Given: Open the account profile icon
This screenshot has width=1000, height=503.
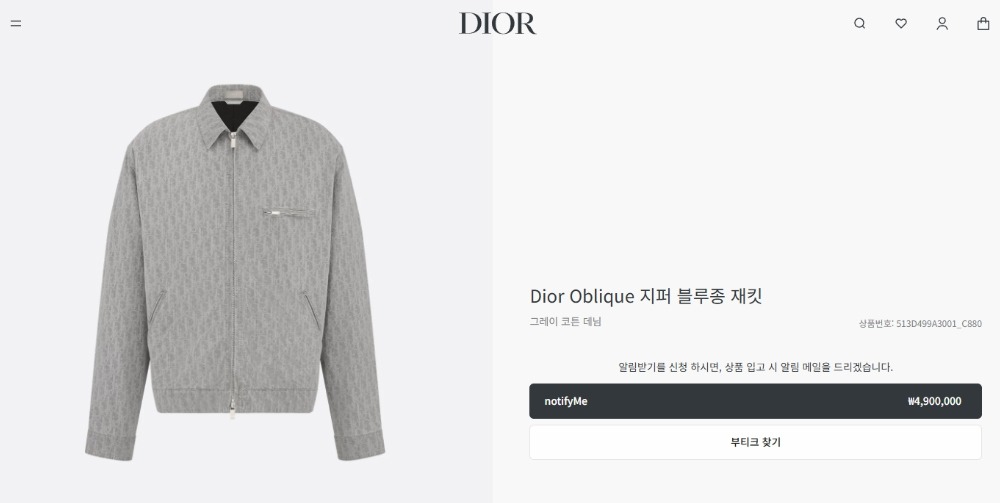Looking at the screenshot, I should tap(942, 24).
